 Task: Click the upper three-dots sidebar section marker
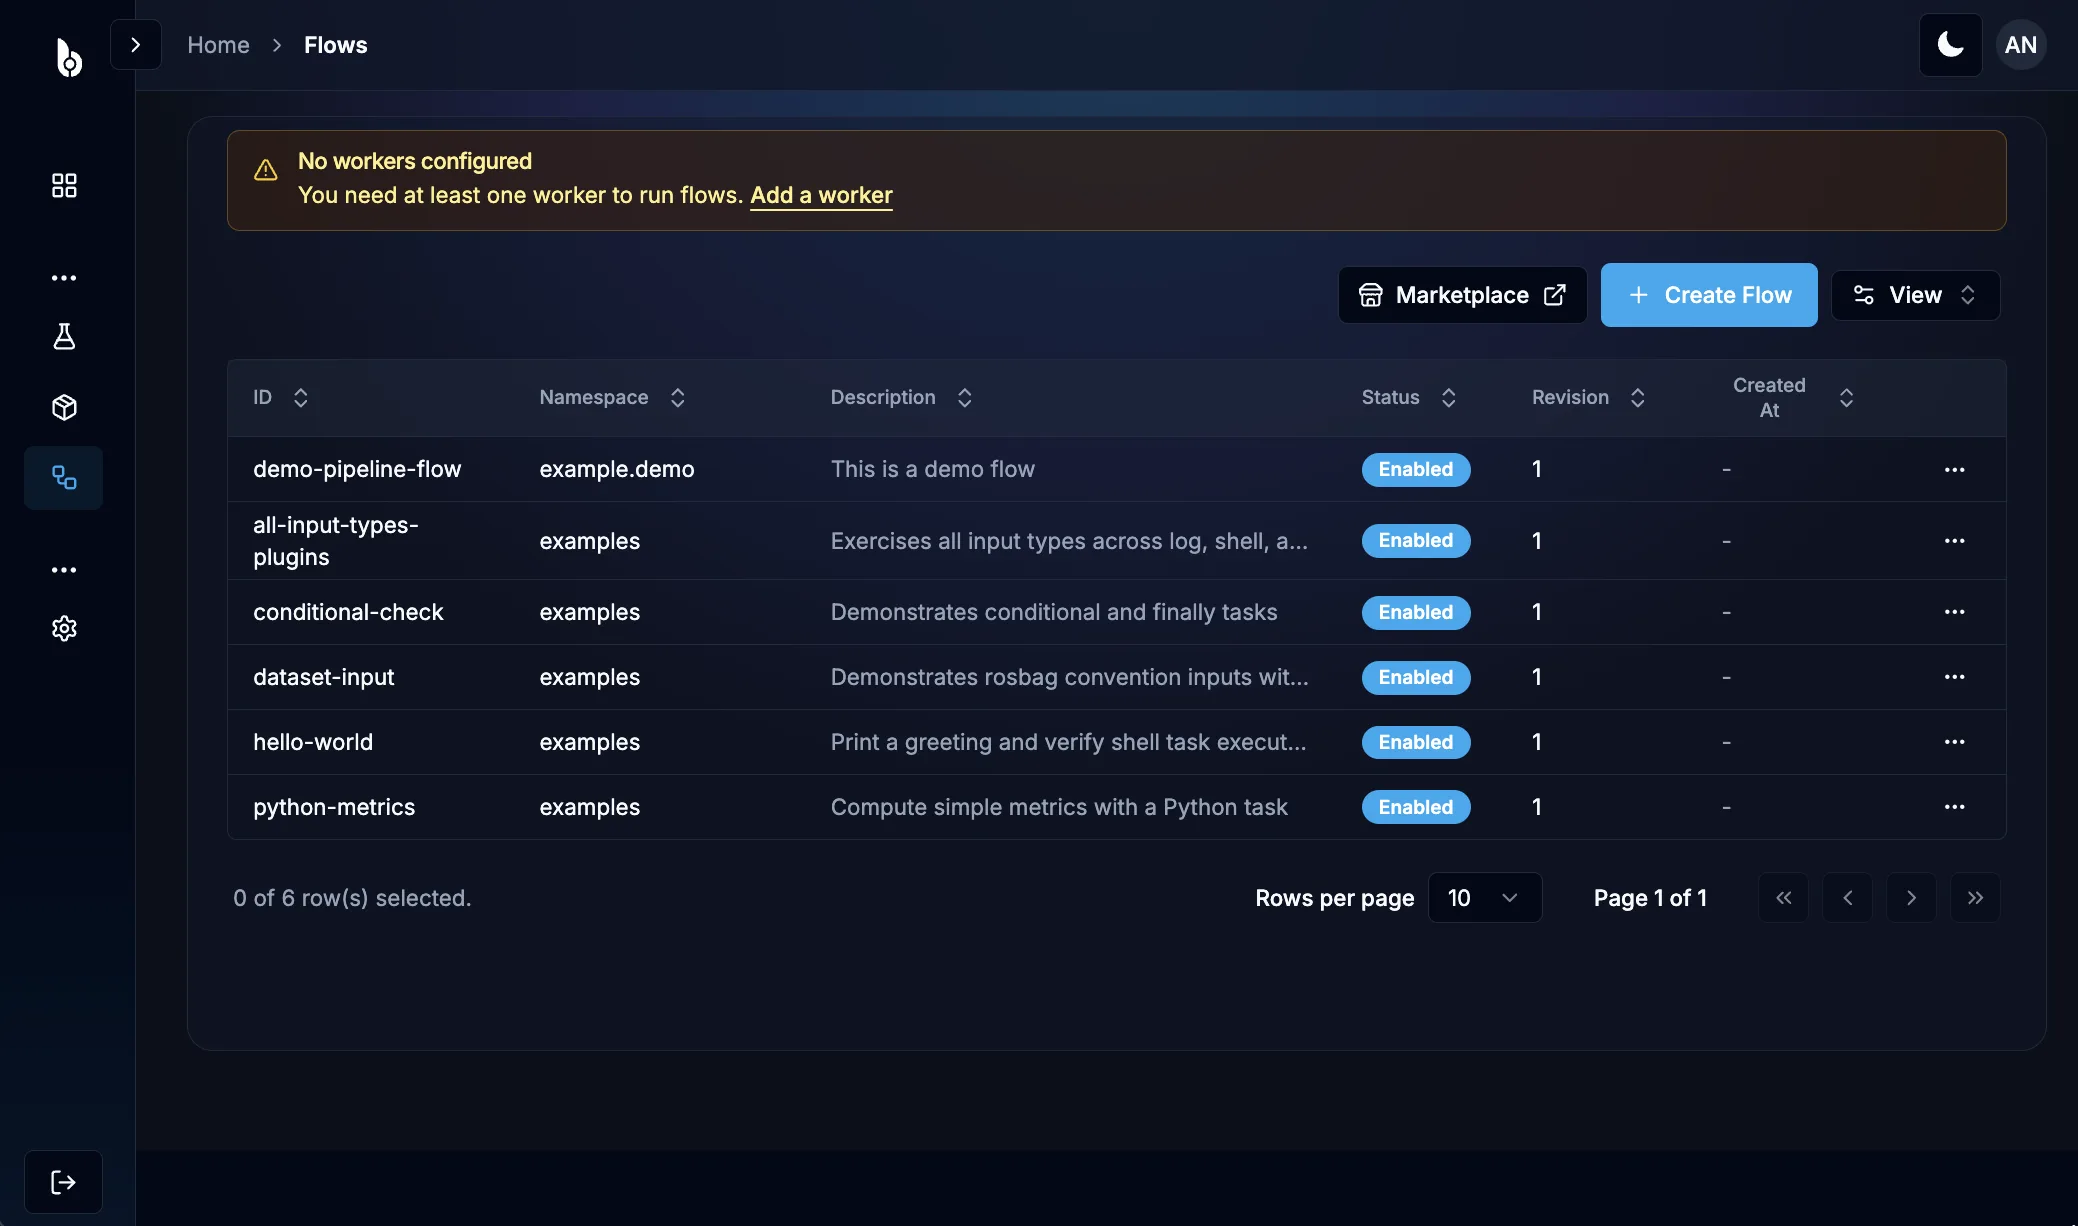pos(64,278)
